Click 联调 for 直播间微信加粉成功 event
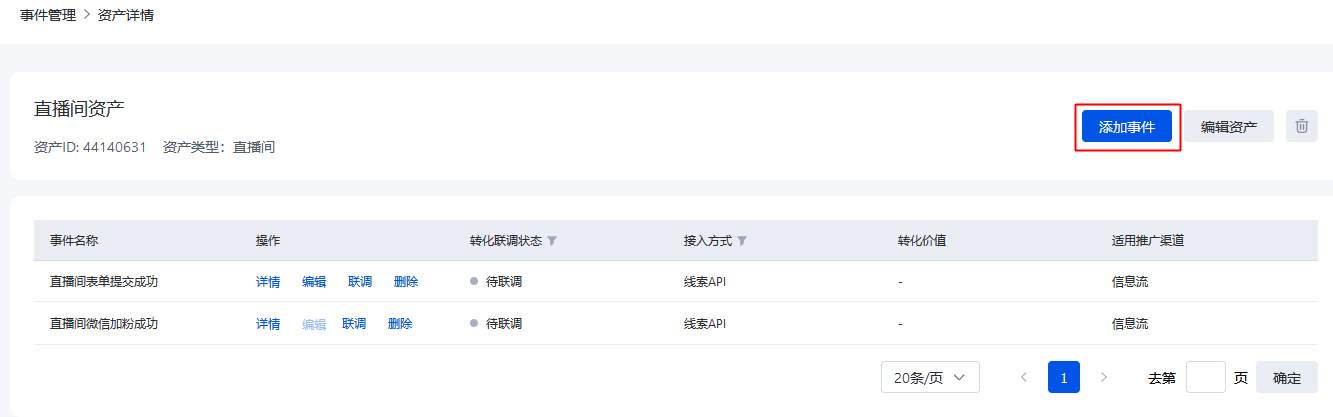This screenshot has width=1333, height=417. [x=354, y=324]
